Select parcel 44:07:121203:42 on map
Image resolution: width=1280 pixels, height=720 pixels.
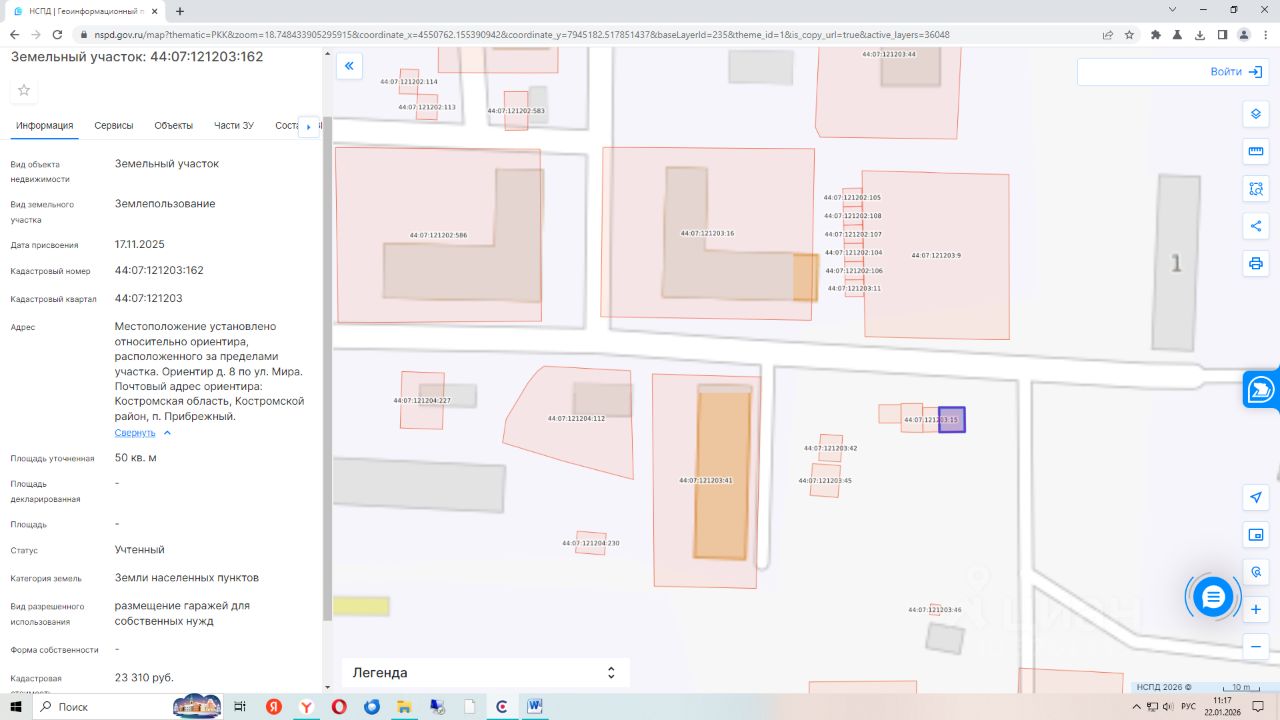pyautogui.click(x=831, y=448)
